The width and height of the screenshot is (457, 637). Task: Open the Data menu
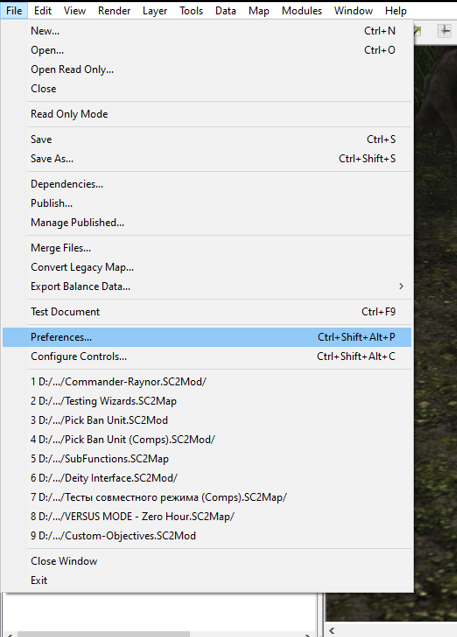pos(225,11)
